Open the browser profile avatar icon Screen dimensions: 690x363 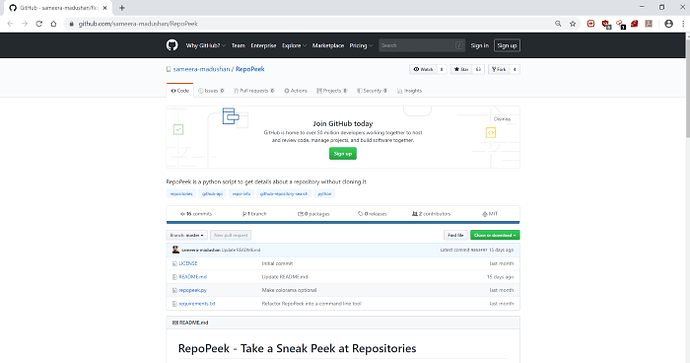click(668, 24)
